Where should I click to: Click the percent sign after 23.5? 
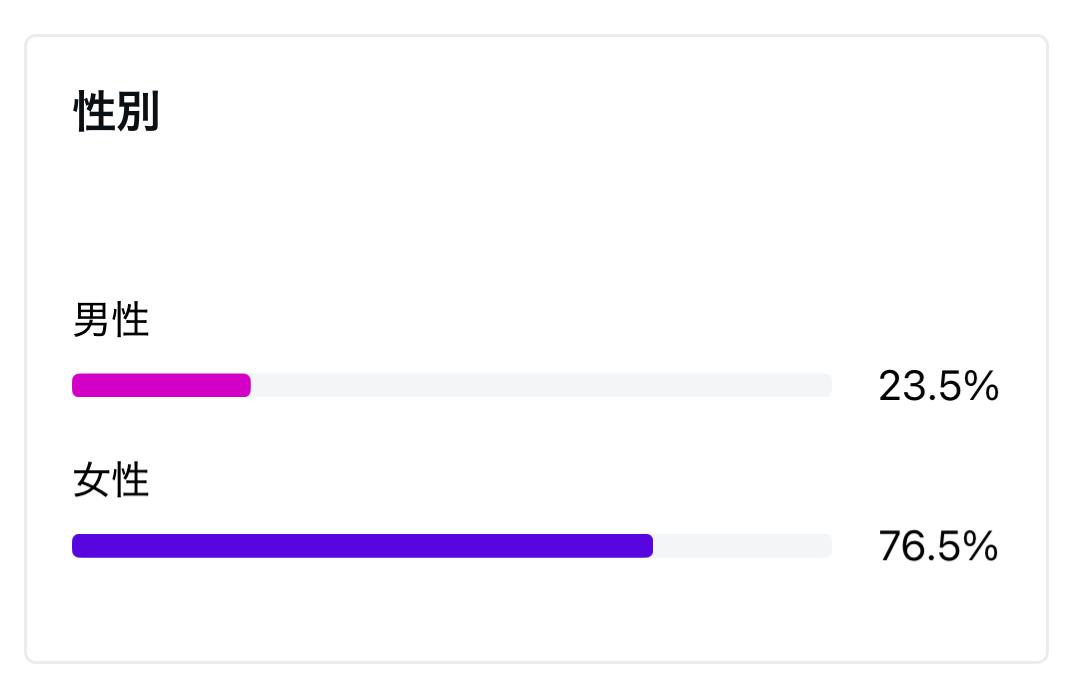[x=982, y=386]
